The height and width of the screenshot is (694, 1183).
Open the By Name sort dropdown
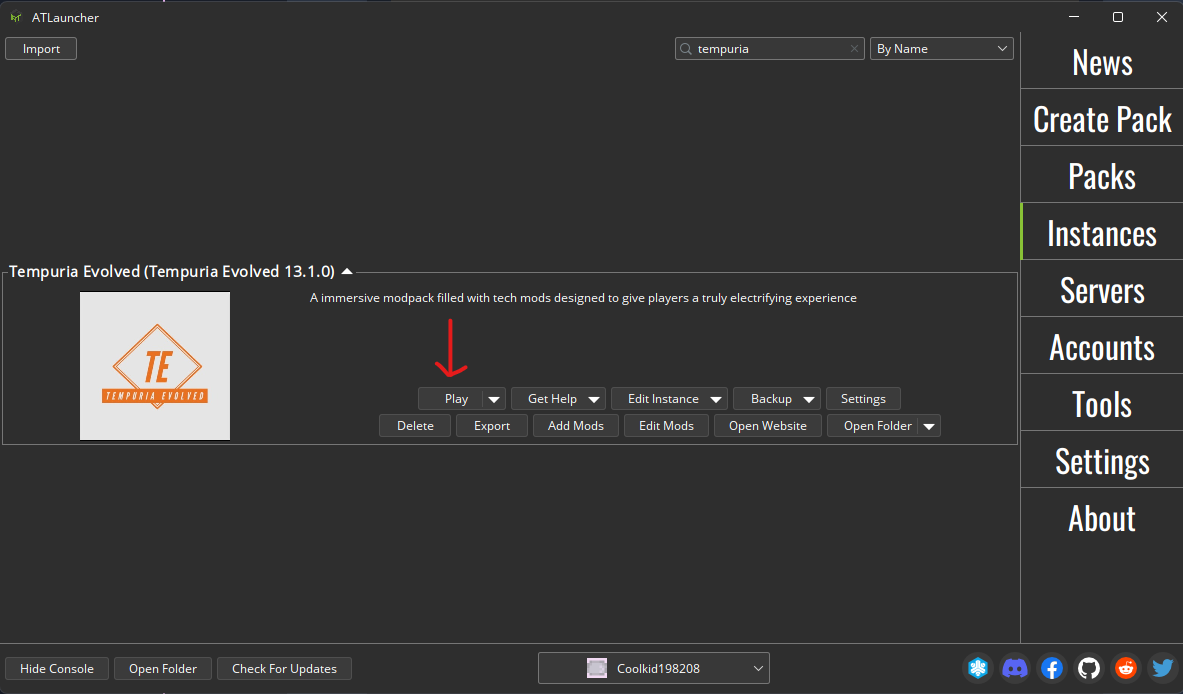click(942, 49)
